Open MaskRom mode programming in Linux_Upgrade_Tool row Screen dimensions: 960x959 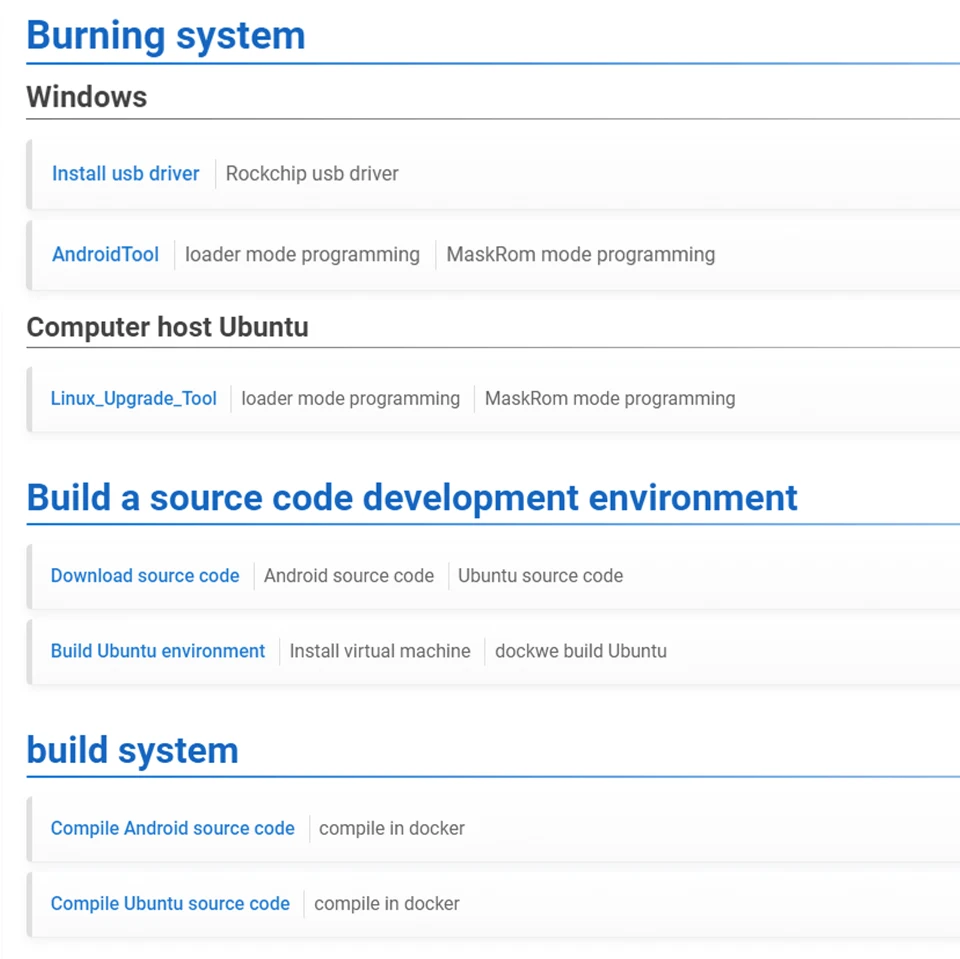click(609, 399)
